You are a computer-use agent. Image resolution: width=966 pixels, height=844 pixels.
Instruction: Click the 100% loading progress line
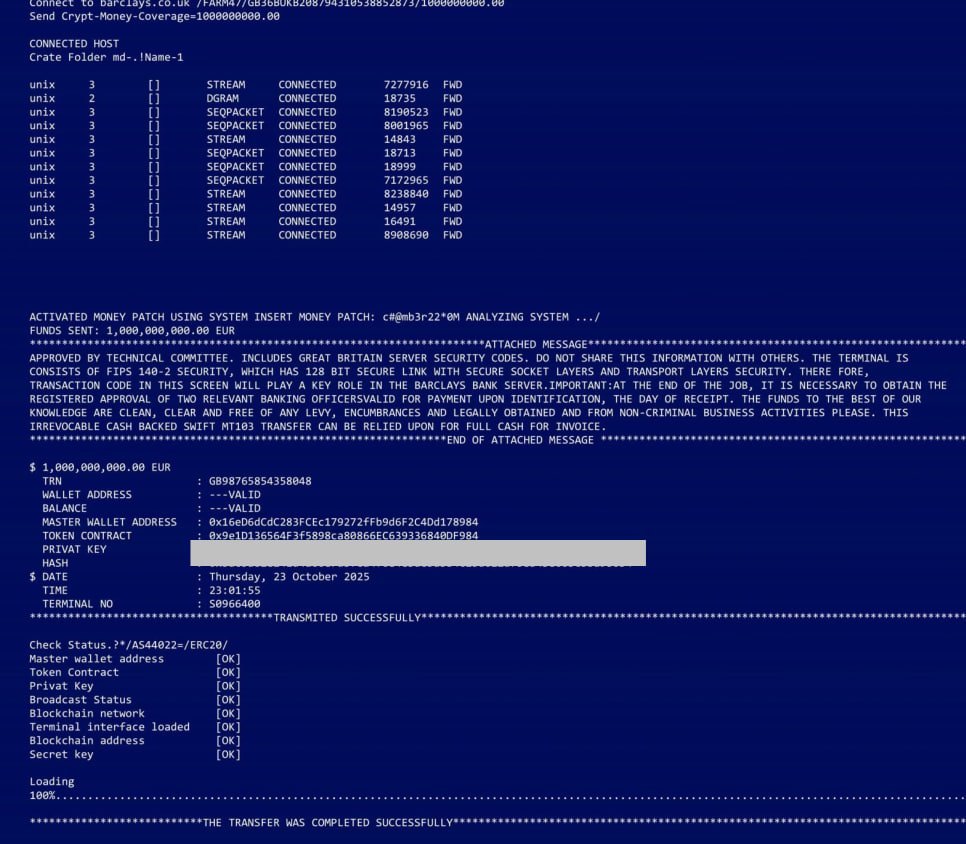click(x=43, y=796)
